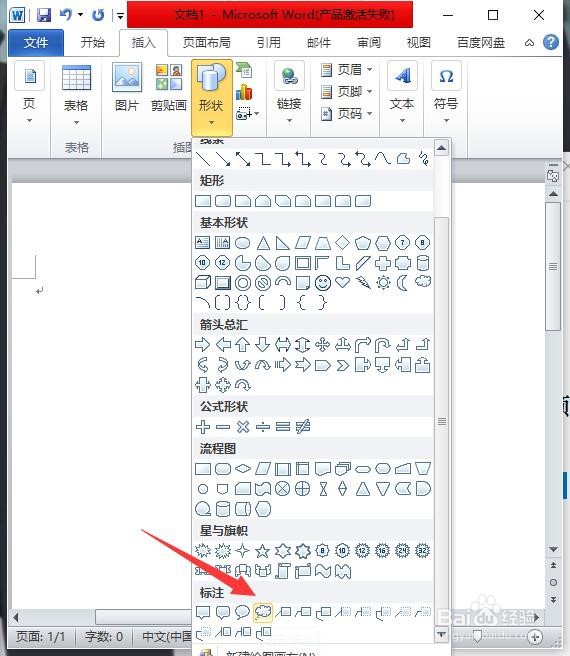Save document with the floppy icon
This screenshot has height=656, width=570.
pyautogui.click(x=44, y=15)
